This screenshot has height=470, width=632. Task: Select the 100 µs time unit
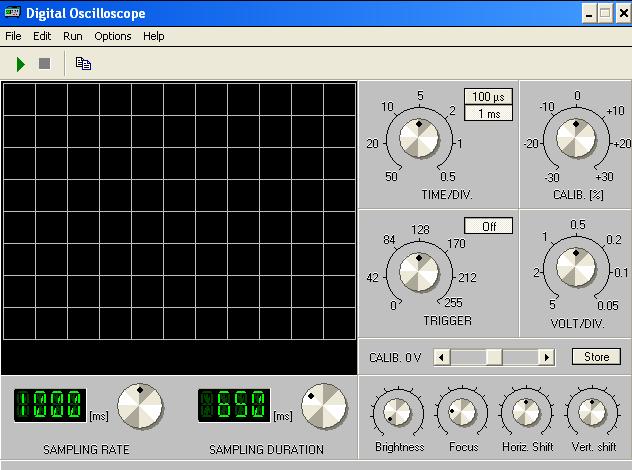tap(489, 97)
